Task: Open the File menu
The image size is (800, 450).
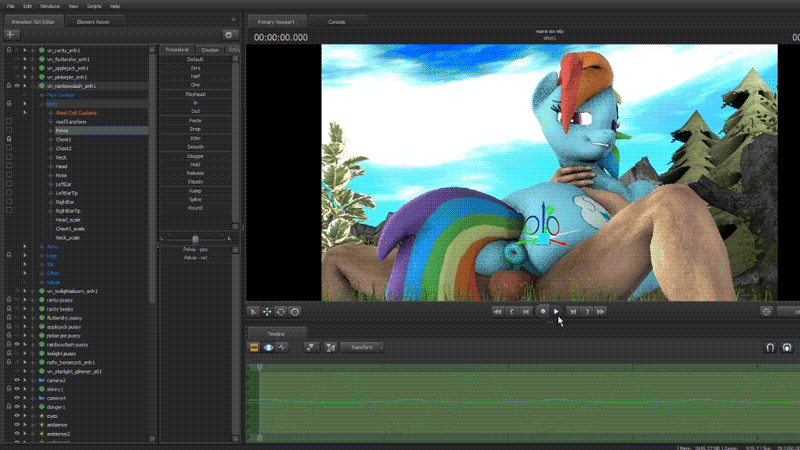Action: click(x=11, y=6)
